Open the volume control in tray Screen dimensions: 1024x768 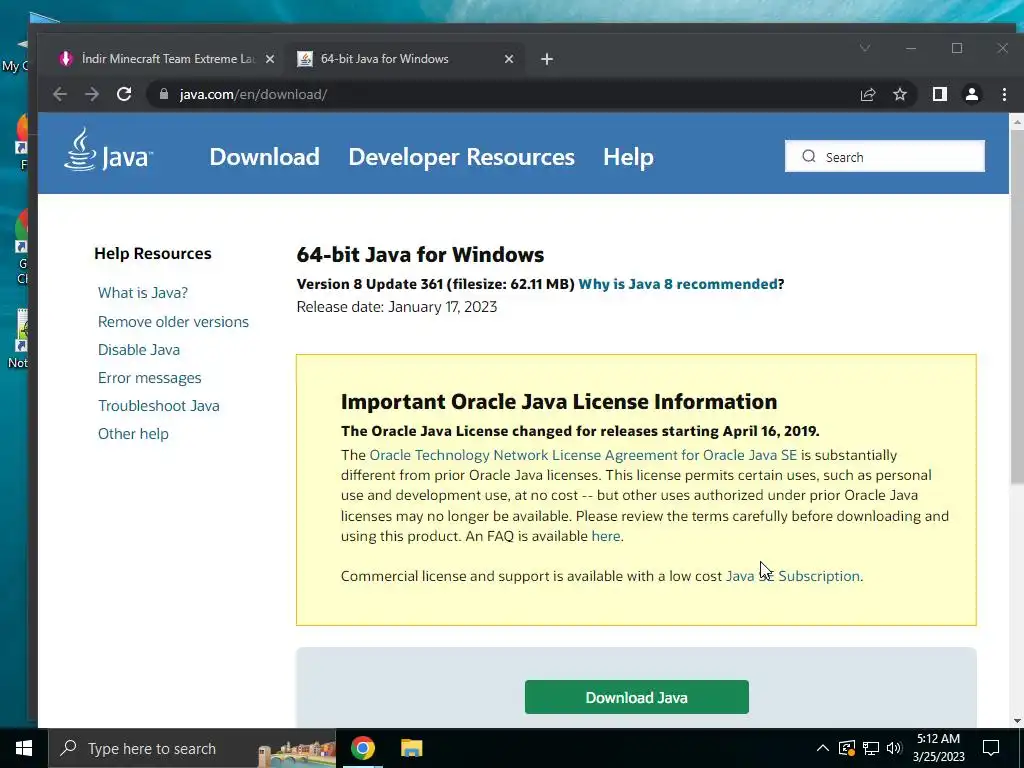coord(894,748)
